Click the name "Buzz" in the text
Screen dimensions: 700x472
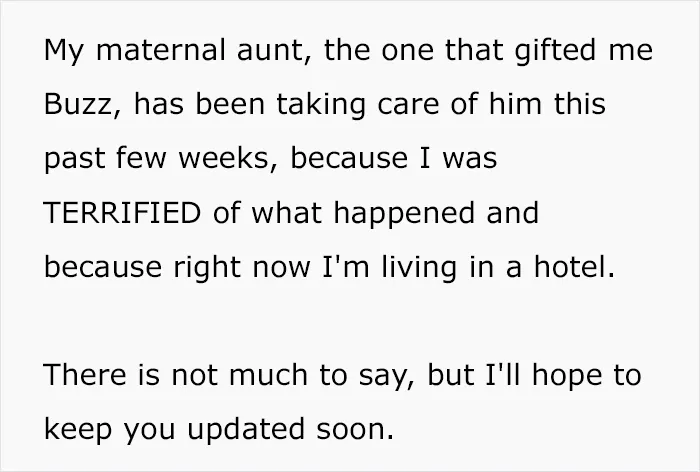tap(78, 104)
